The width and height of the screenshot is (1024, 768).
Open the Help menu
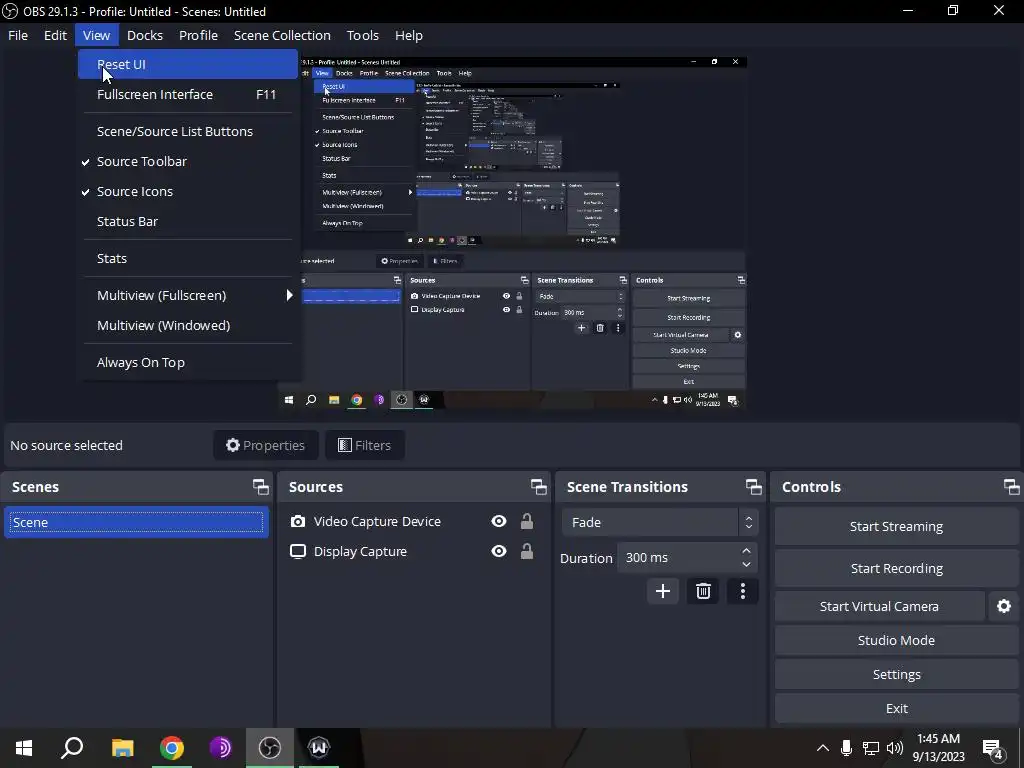click(409, 35)
